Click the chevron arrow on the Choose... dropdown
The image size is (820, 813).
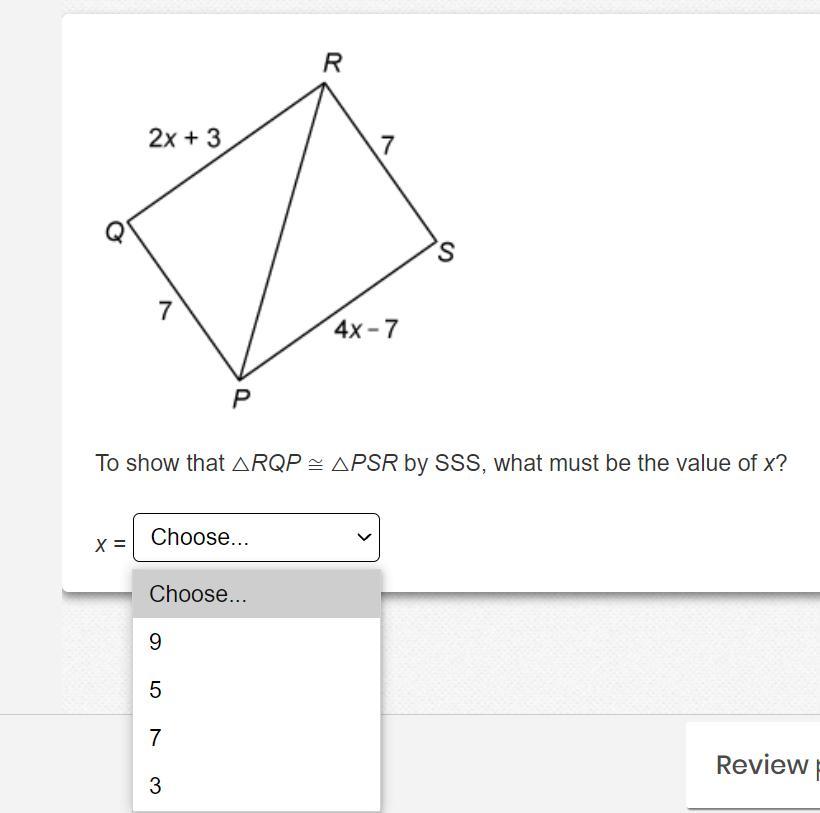pos(364,537)
